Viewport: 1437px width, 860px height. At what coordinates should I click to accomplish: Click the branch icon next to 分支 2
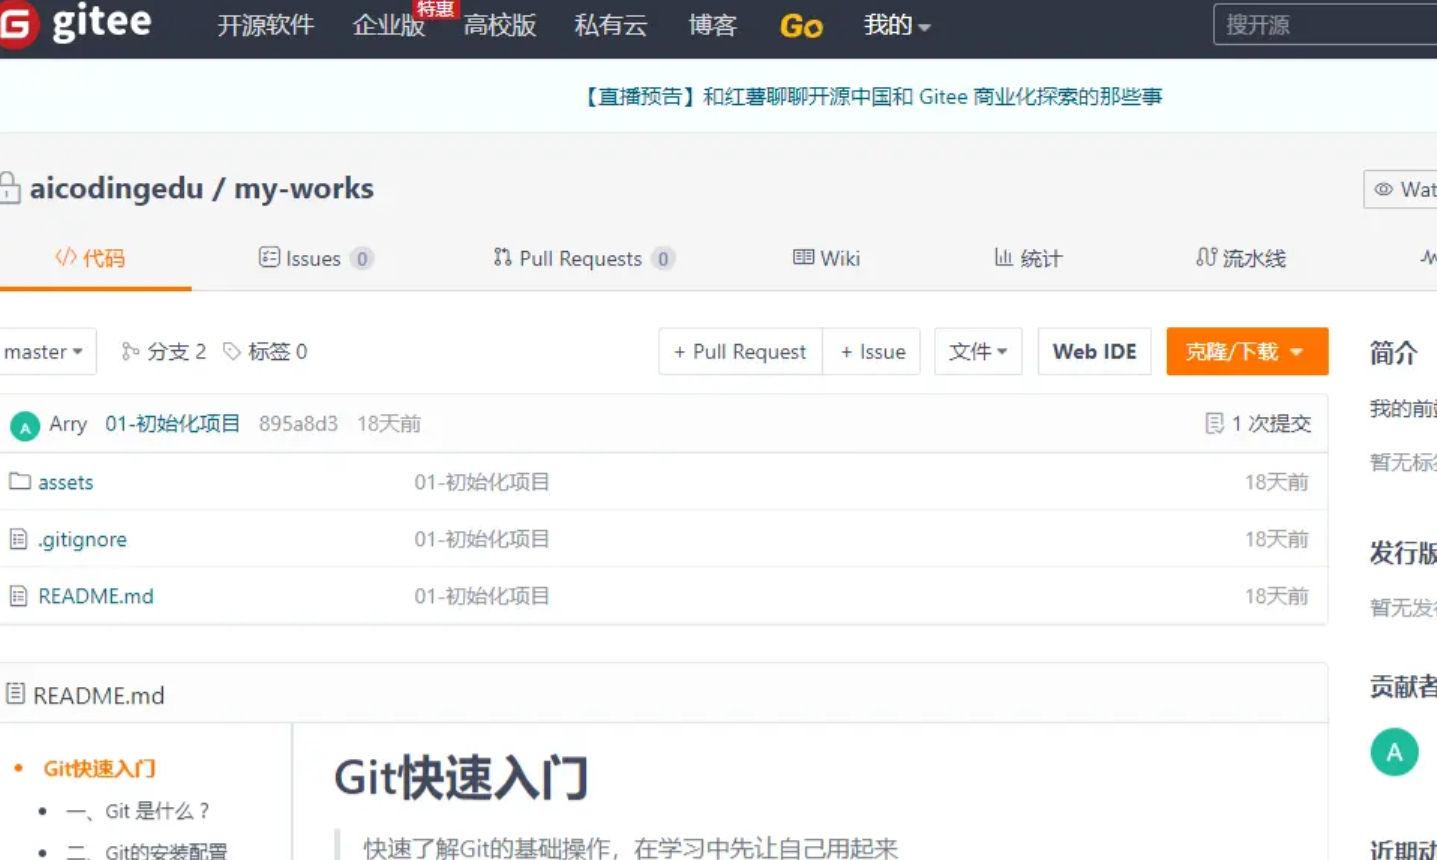tap(130, 352)
